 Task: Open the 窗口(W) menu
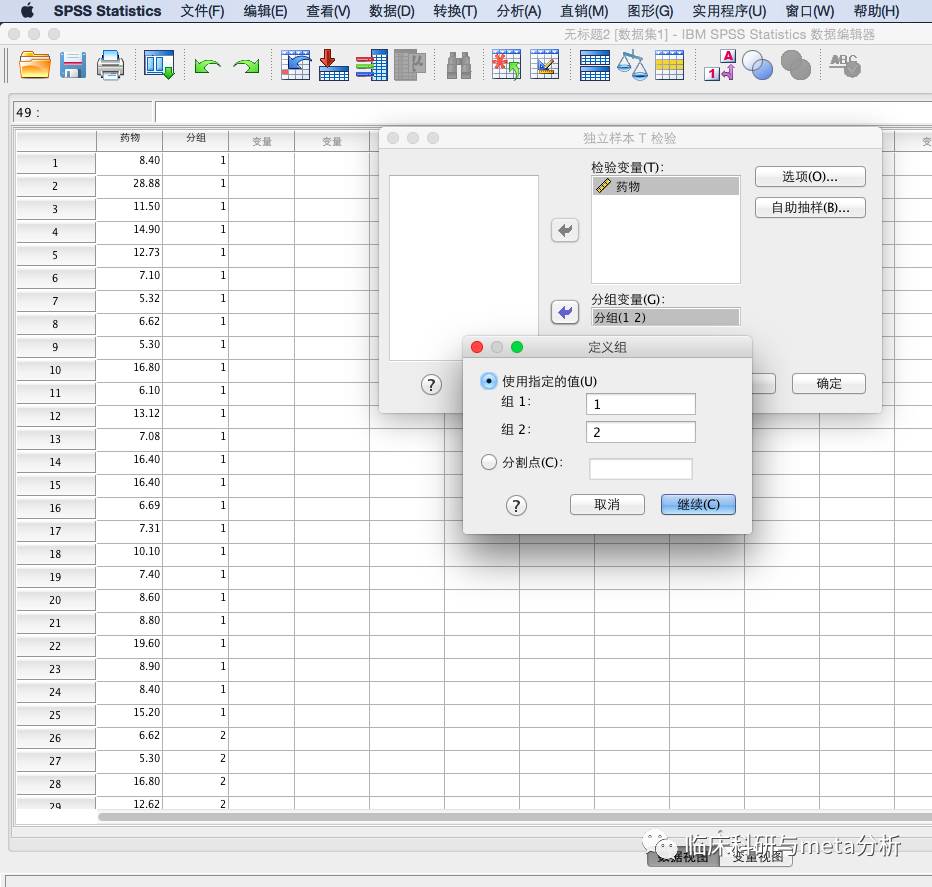810,11
